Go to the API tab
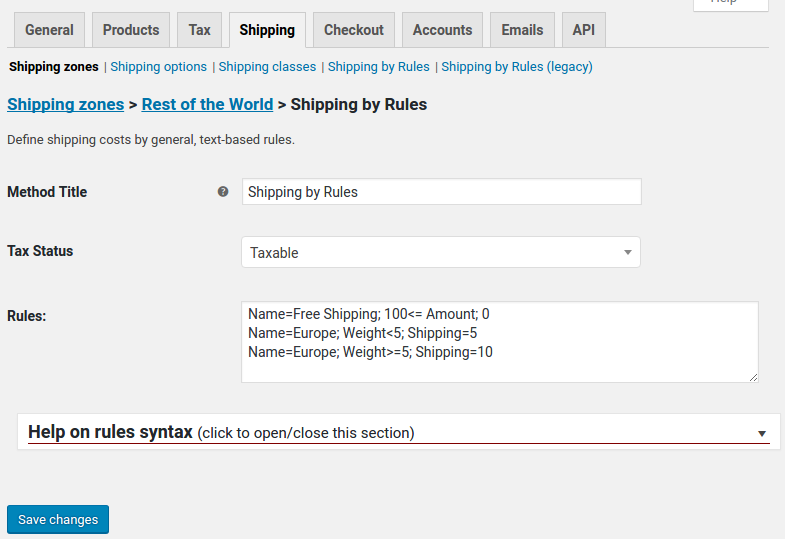The height and width of the screenshot is (539, 785). (x=583, y=30)
